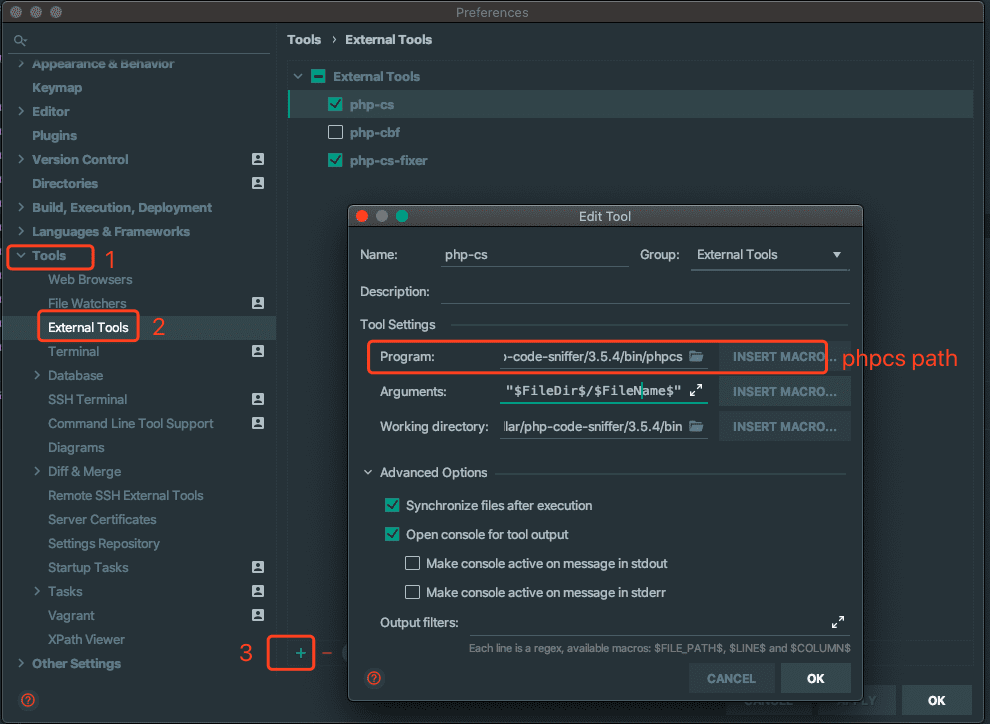Click the project icon beside File Watchers

tap(258, 303)
